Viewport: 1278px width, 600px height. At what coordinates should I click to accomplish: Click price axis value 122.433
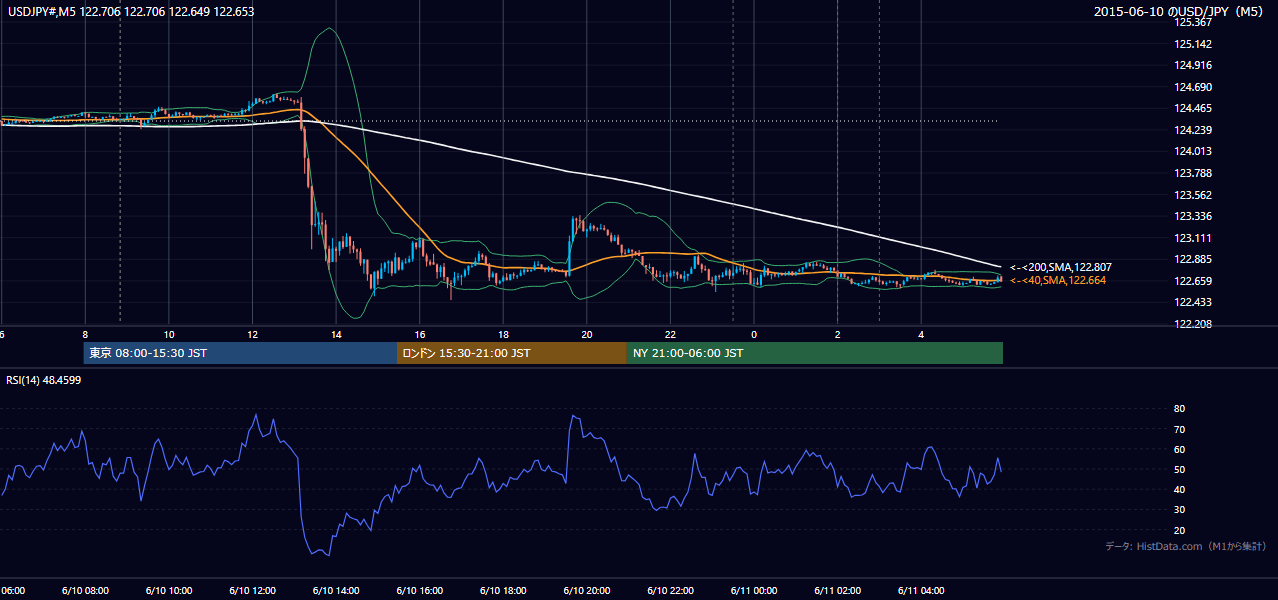click(1193, 302)
